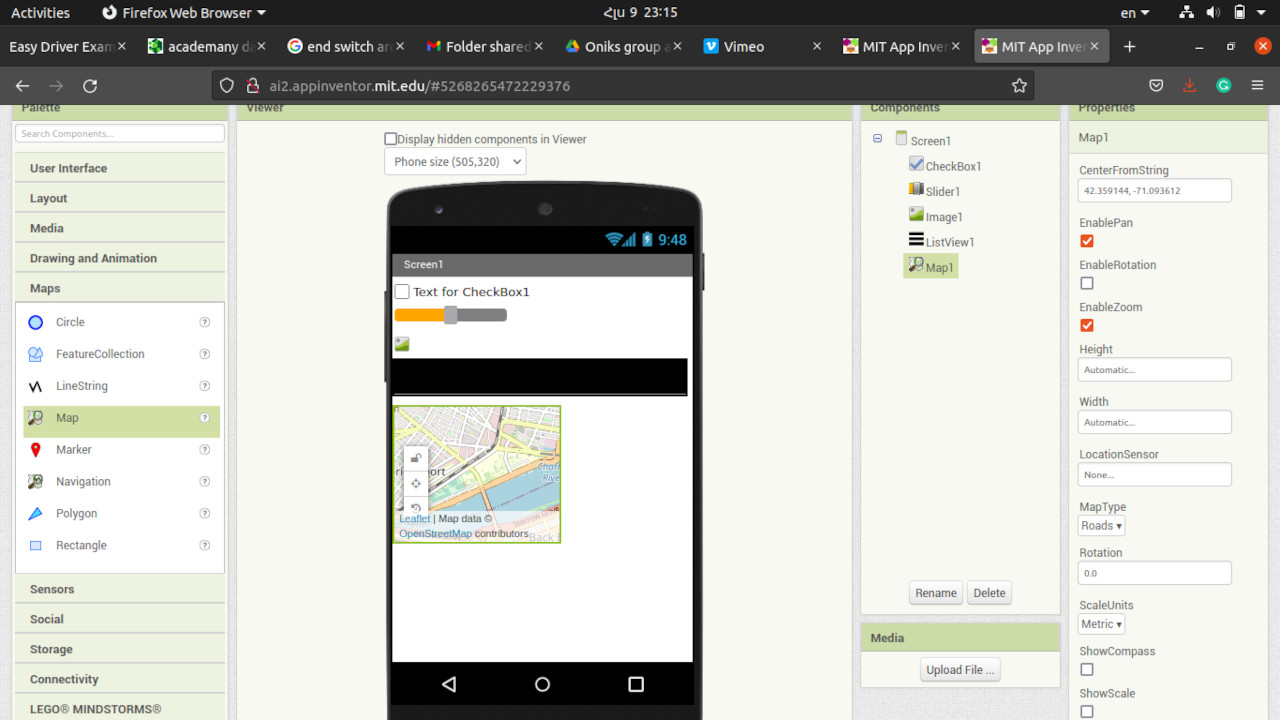Toggle Display hidden components in Viewer
This screenshot has height=720, width=1280.
391,140
